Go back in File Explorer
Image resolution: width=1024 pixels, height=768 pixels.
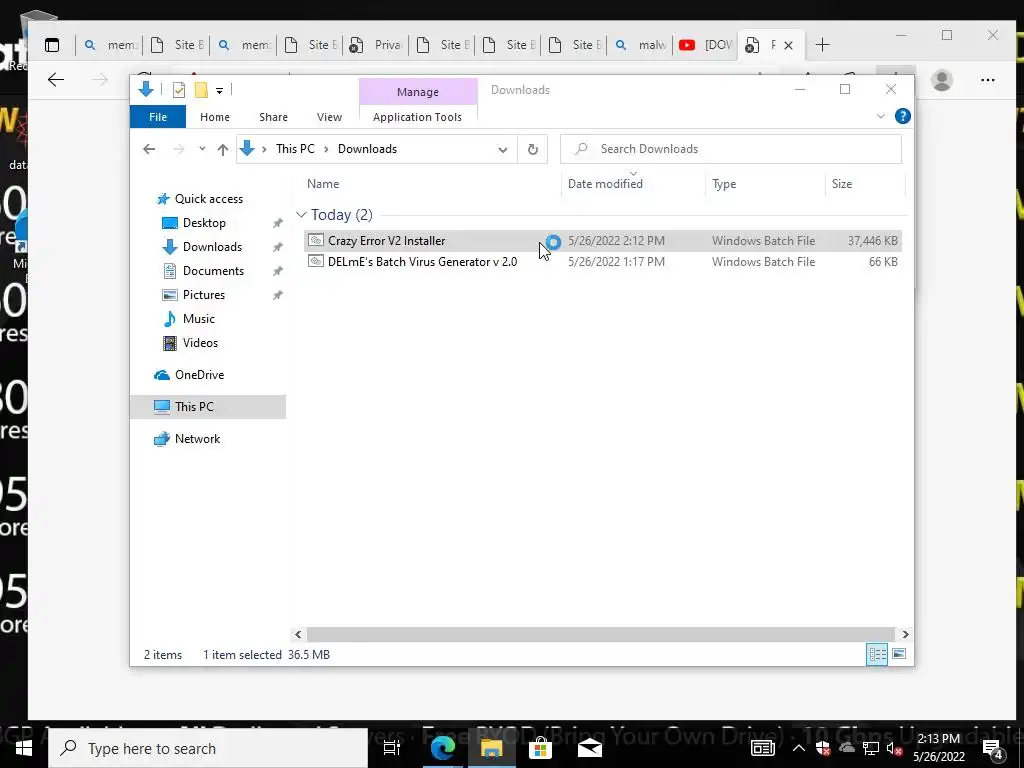pyautogui.click(x=149, y=149)
